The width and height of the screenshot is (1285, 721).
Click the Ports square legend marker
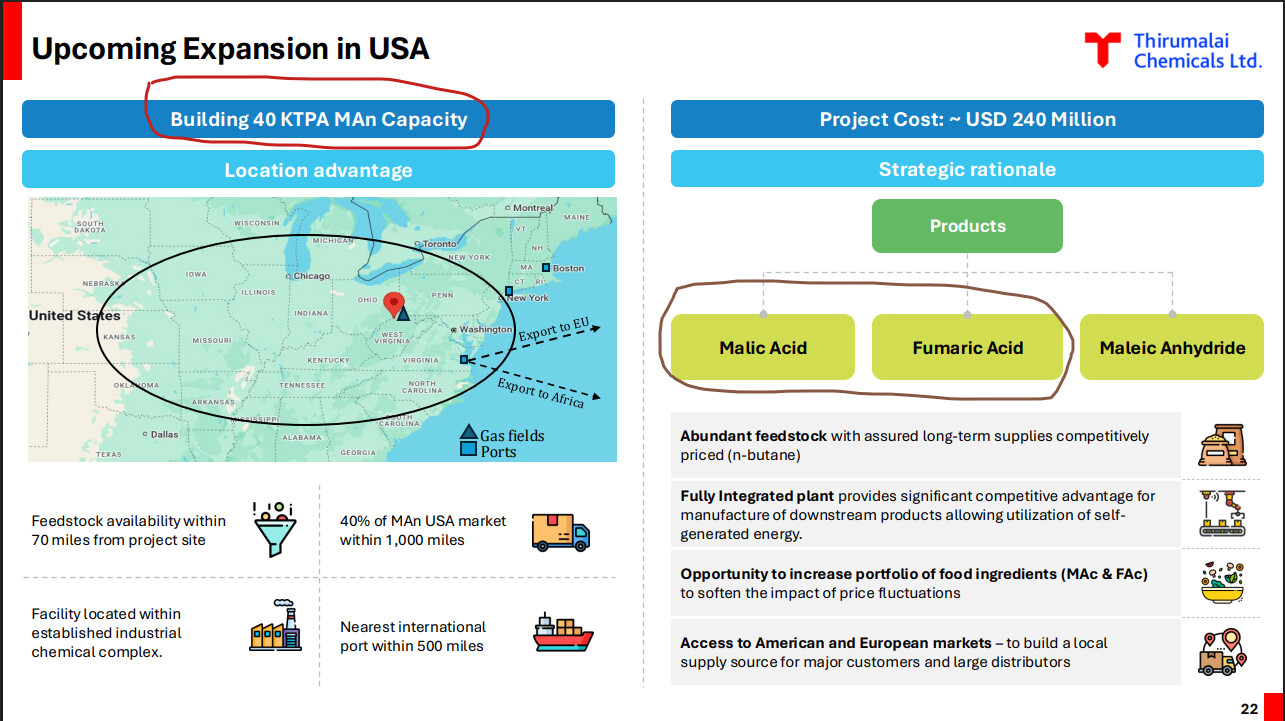[x=468, y=450]
